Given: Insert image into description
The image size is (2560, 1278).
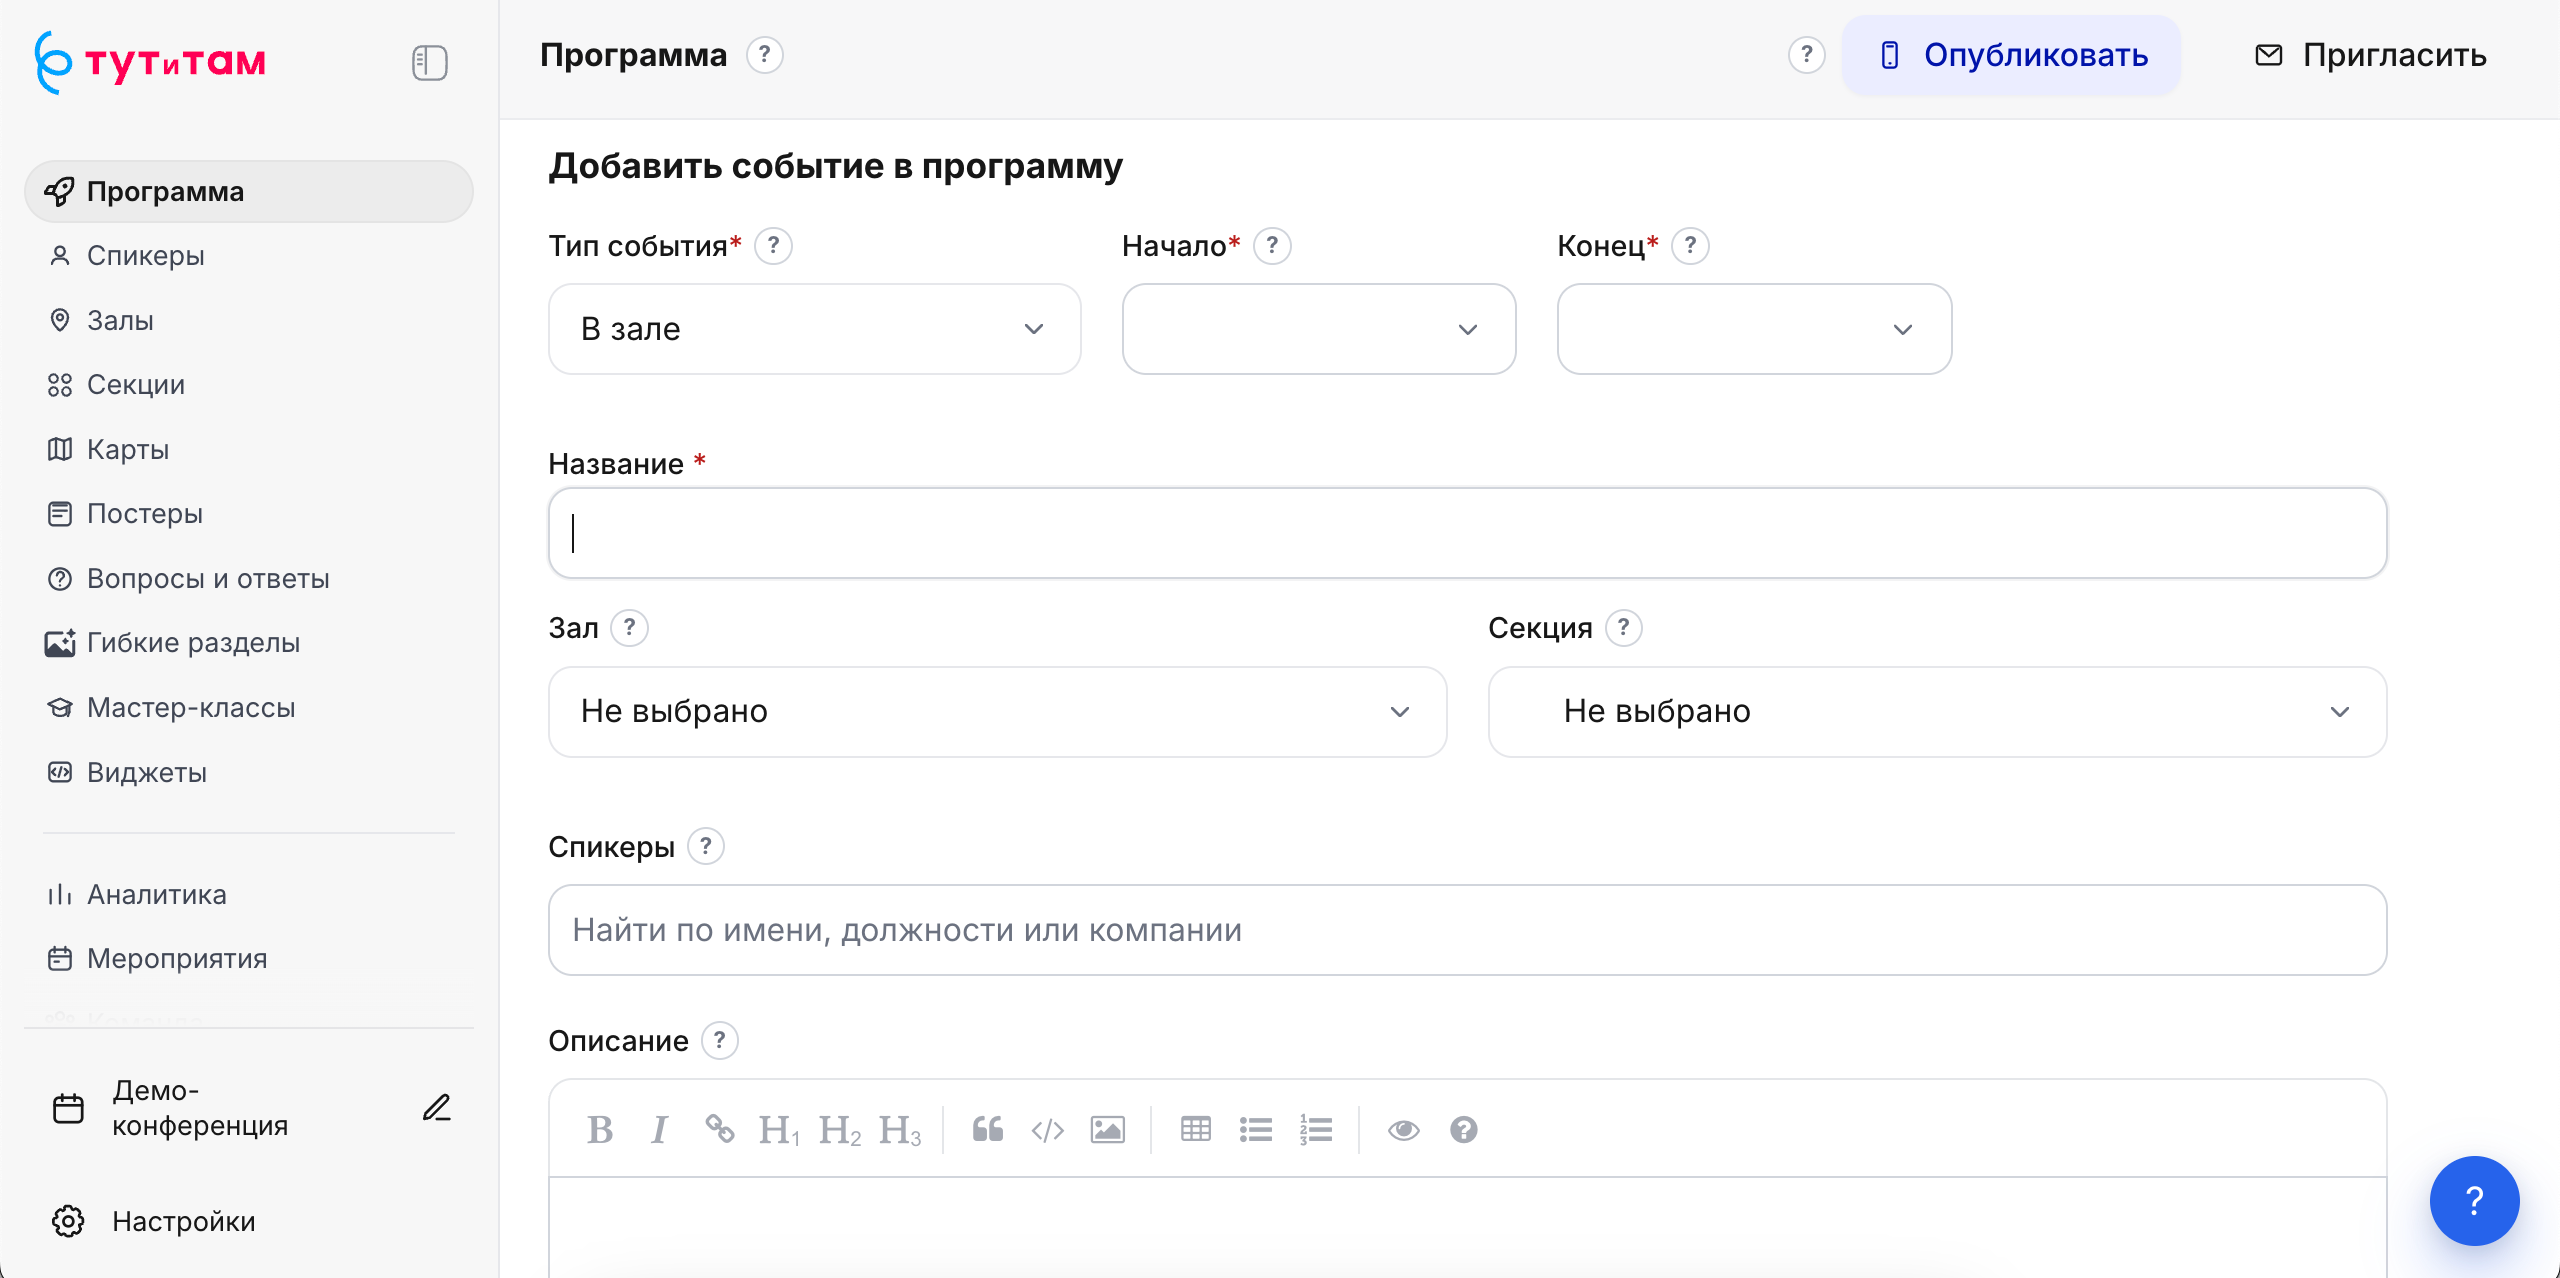Looking at the screenshot, I should click(x=1108, y=1130).
